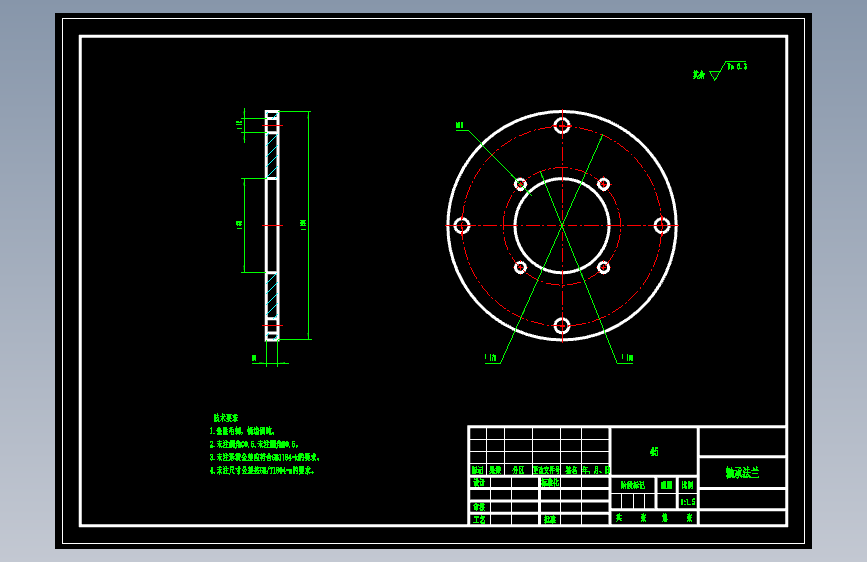Screen dimensions: 867x562
Task: Click the 批准 label cell
Action: 550,519
